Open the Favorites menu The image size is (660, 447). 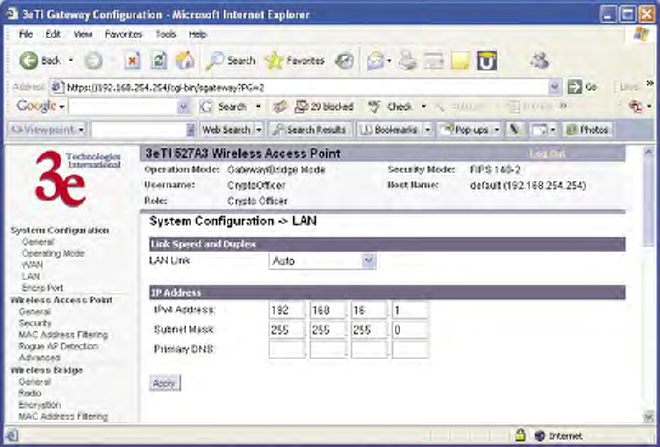123,34
